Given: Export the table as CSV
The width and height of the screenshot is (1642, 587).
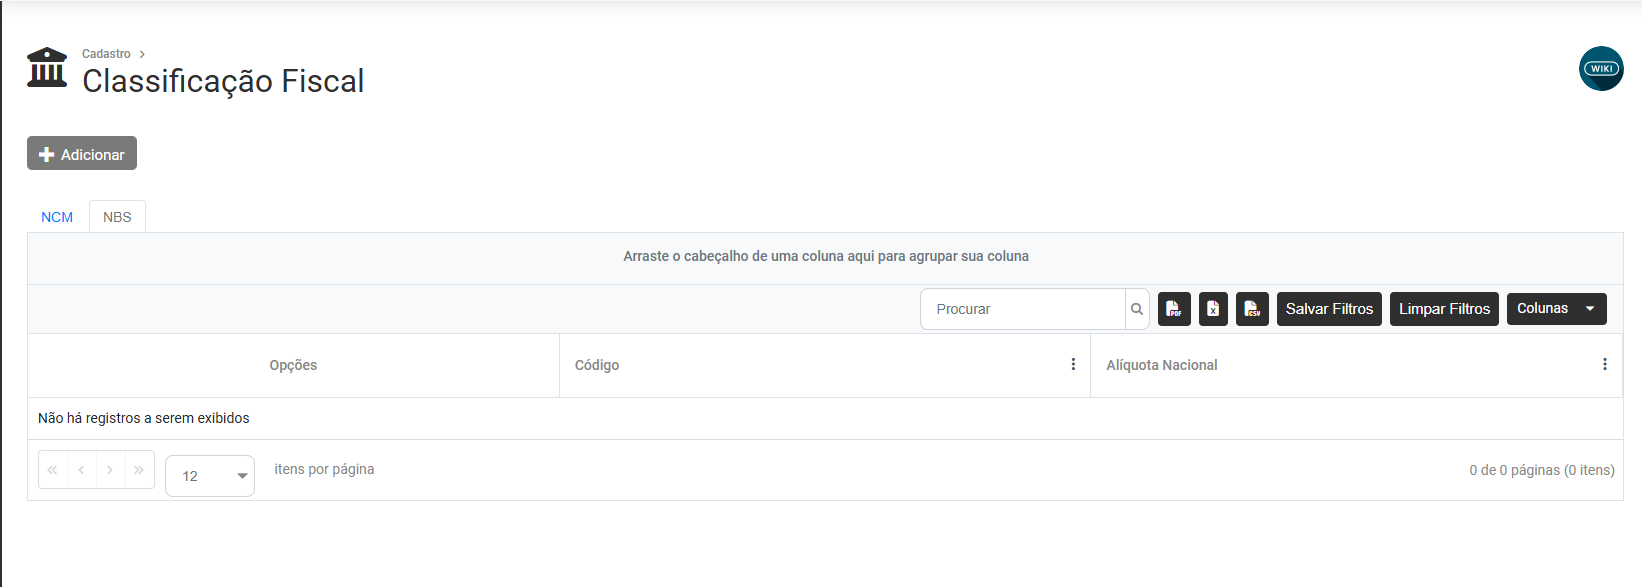Looking at the screenshot, I should [x=1252, y=309].
